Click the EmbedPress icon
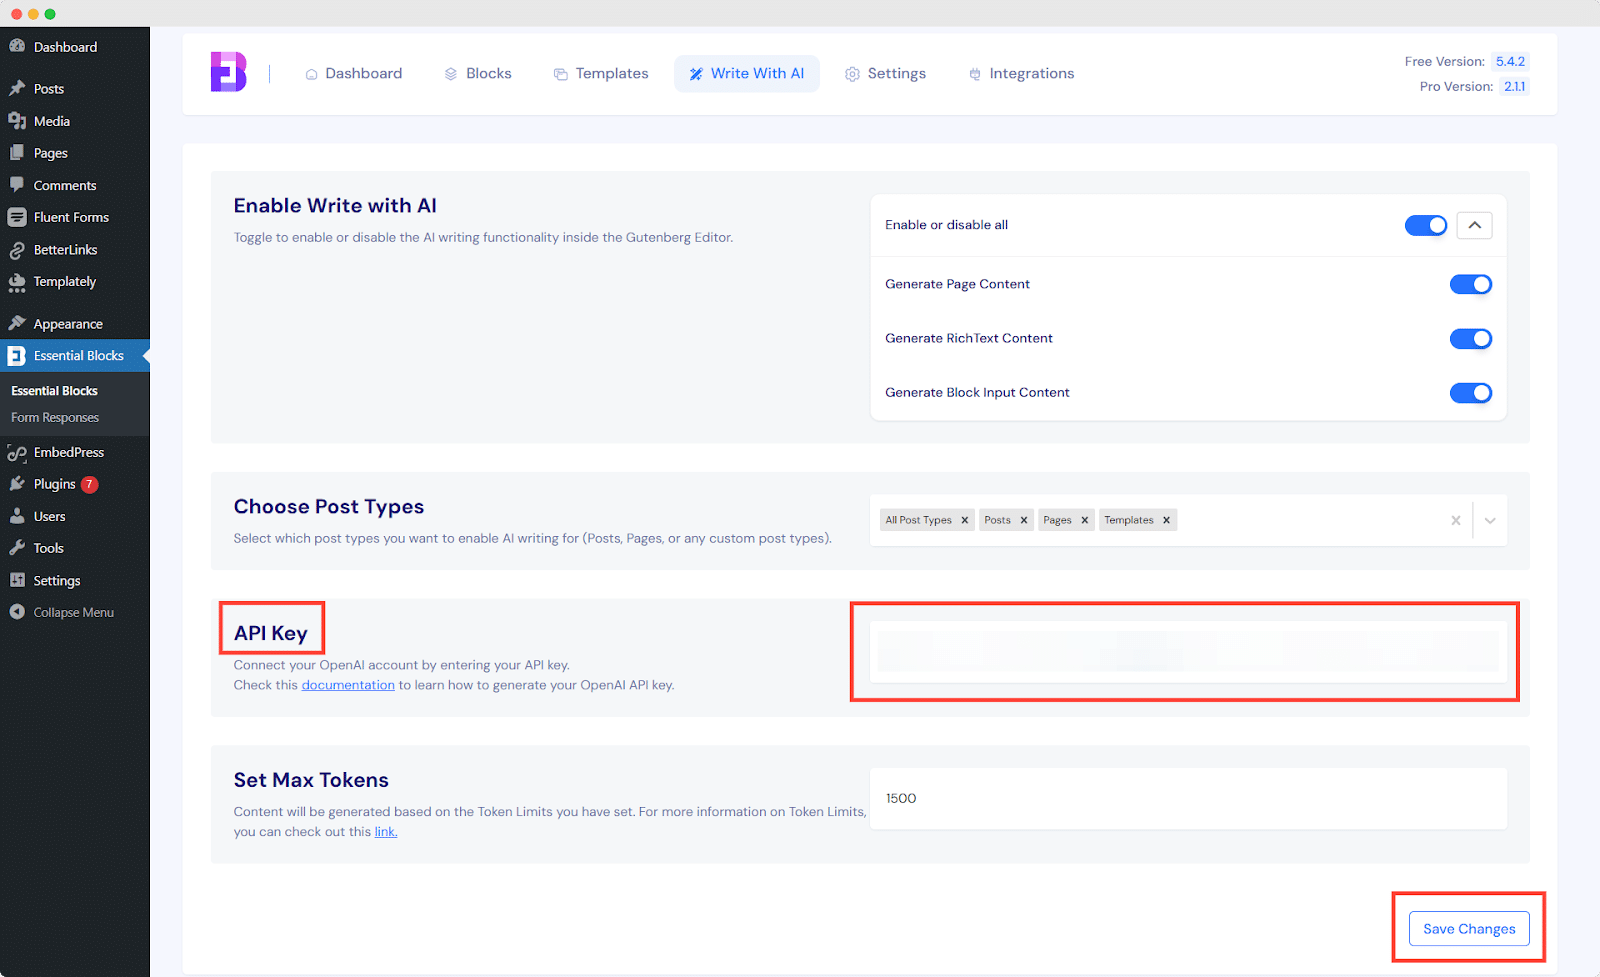Viewport: 1600px width, 977px height. click(x=17, y=452)
